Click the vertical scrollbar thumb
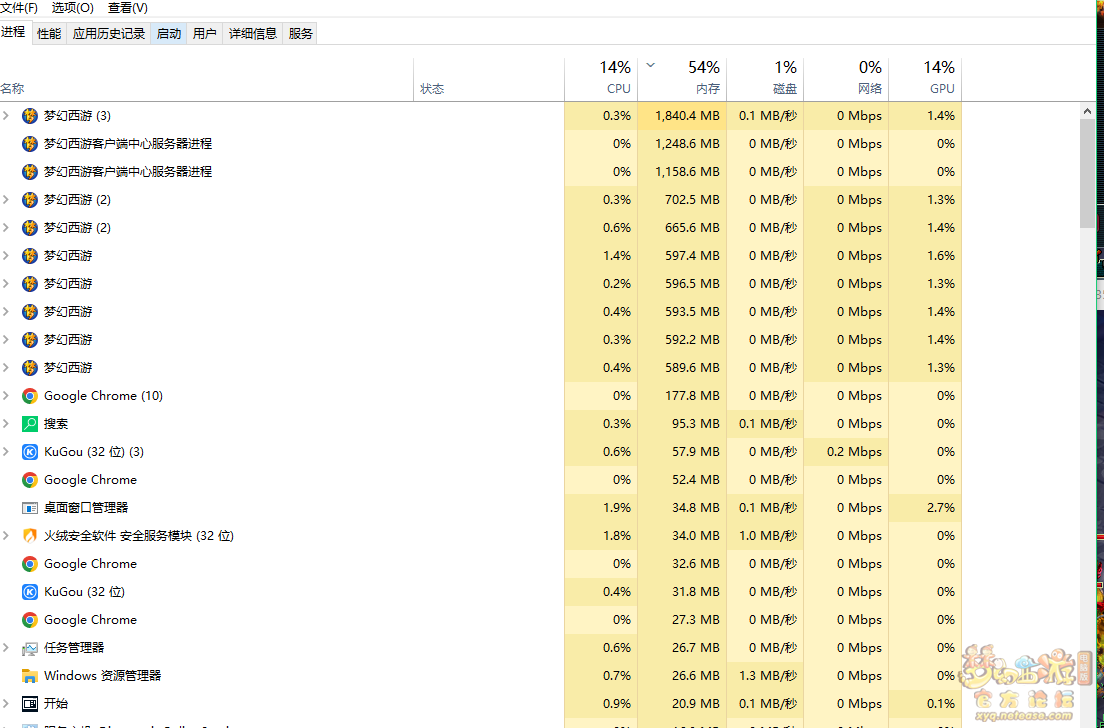The width and height of the screenshot is (1104, 728). pyautogui.click(x=1087, y=173)
